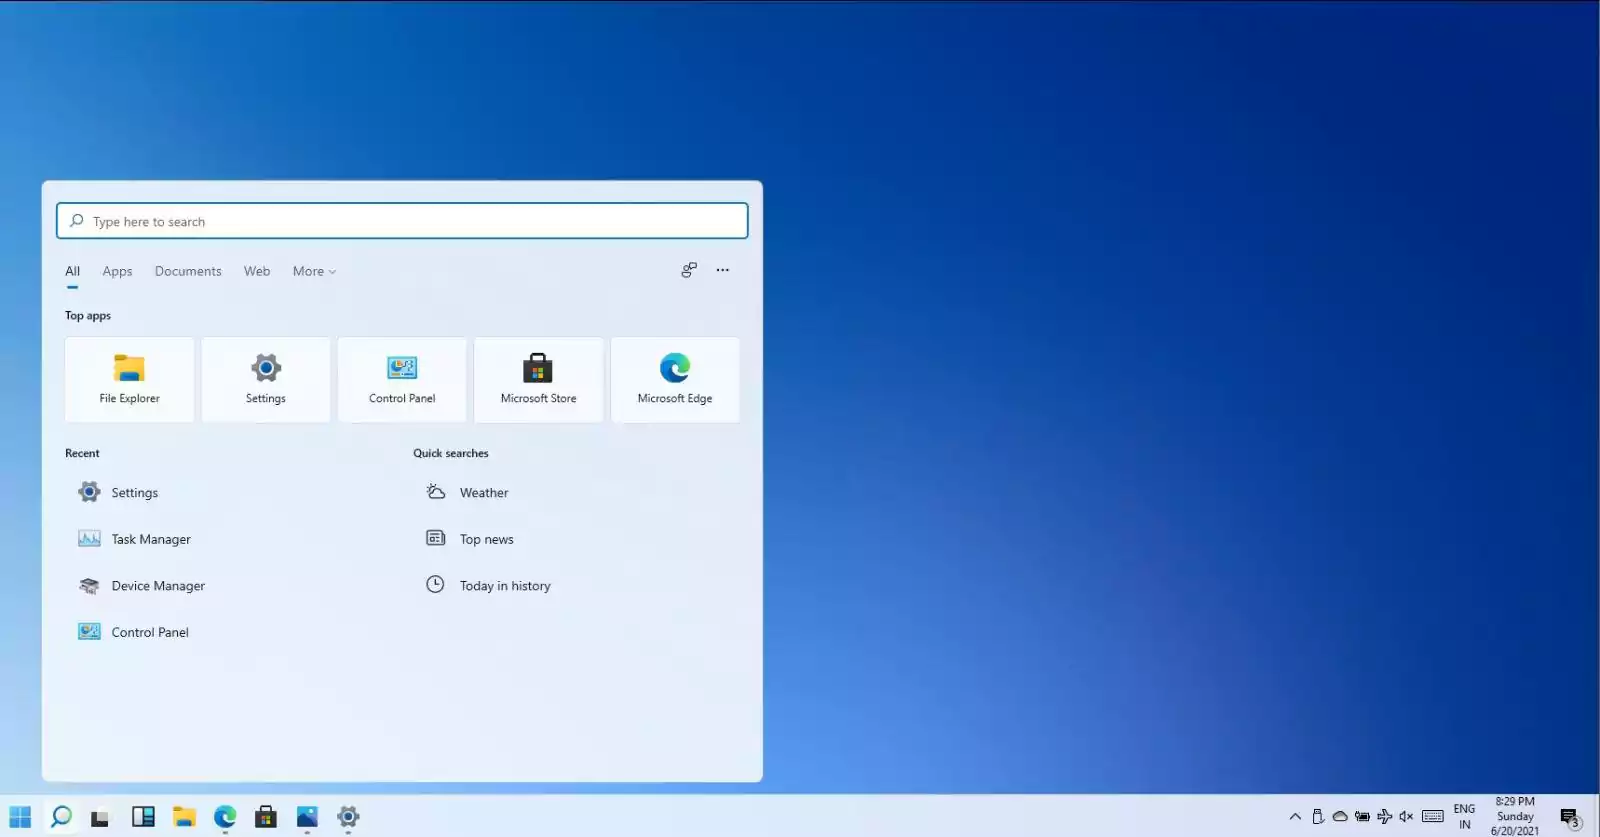Open Task View from the taskbar
Screen dimensions: 1600x837
pyautogui.click(x=100, y=817)
